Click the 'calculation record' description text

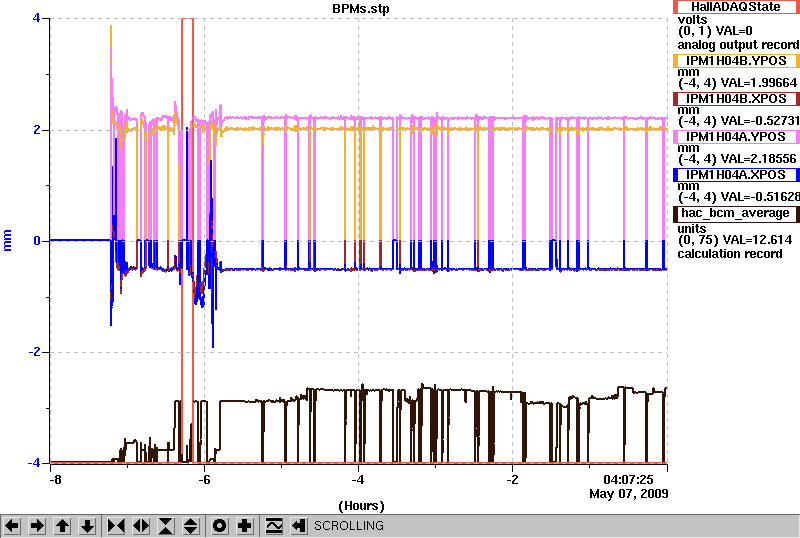click(x=730, y=254)
